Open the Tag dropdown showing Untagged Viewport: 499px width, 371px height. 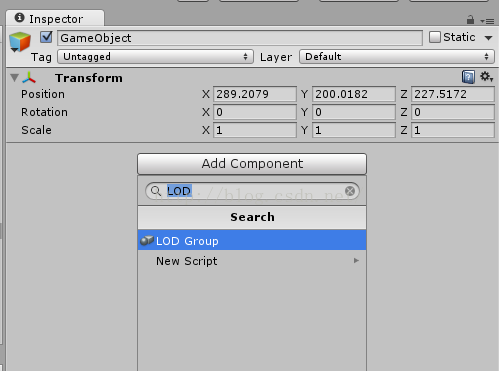pyautogui.click(x=155, y=57)
